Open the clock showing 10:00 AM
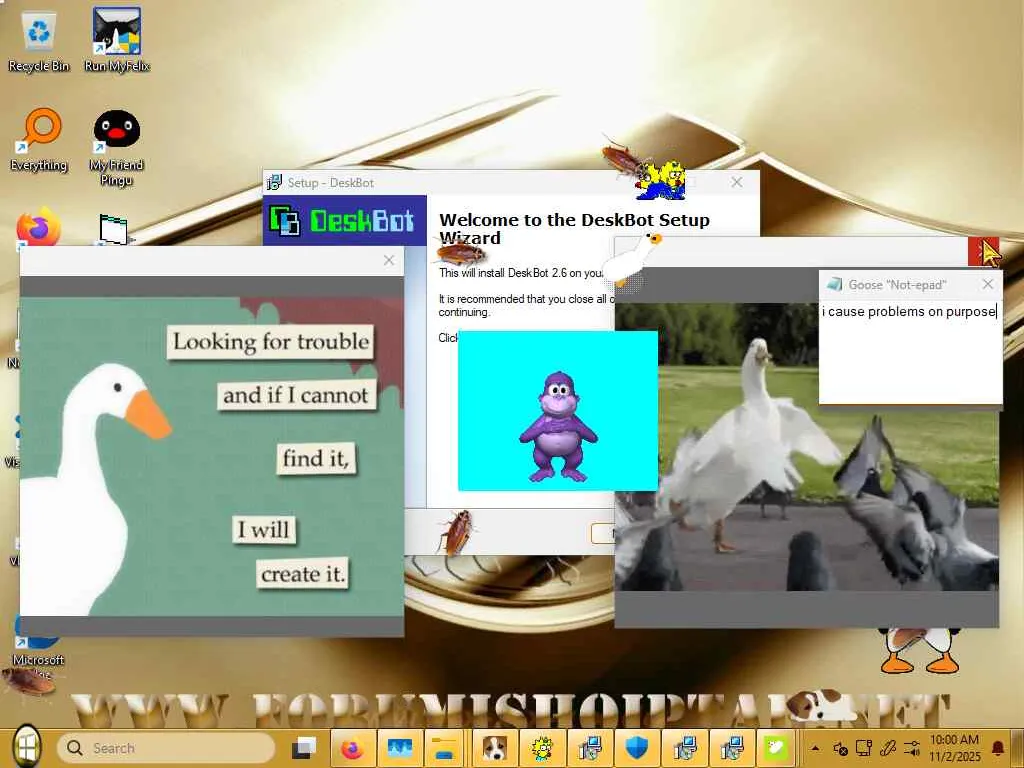Viewport: 1024px width, 768px height. tap(954, 748)
